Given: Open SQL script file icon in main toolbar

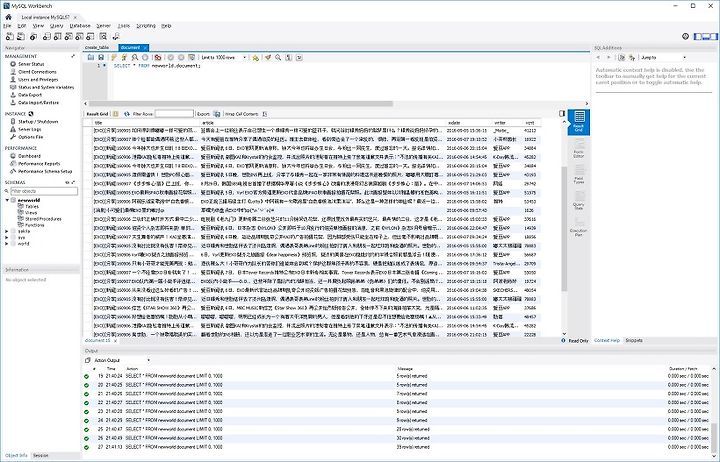Looking at the screenshot, I should click(21, 36).
